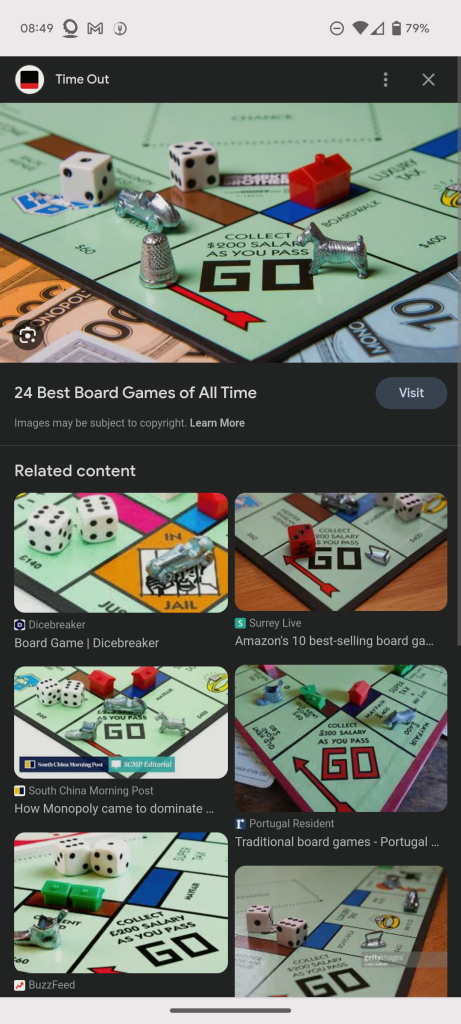
Task: Tap the Surrey Live favicon
Action: pos(240,623)
